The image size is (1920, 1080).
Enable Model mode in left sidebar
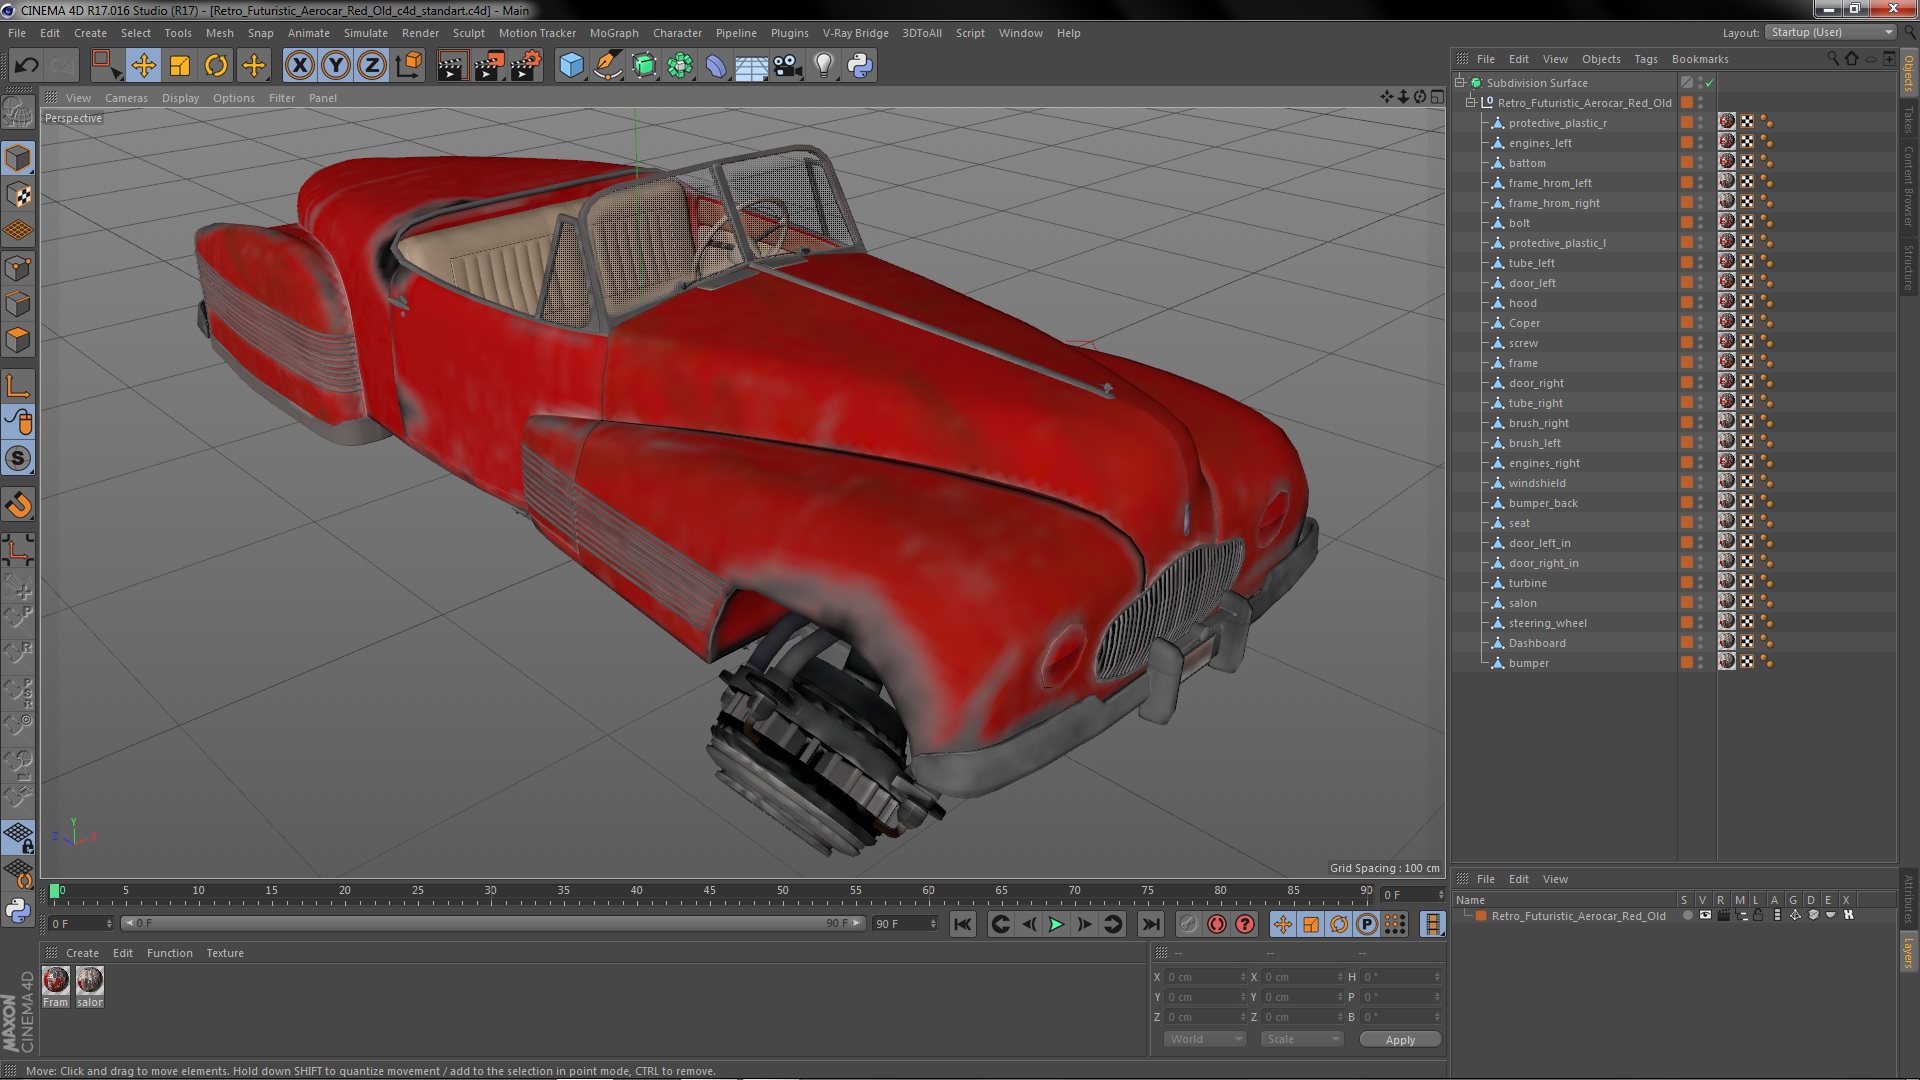pos(18,158)
